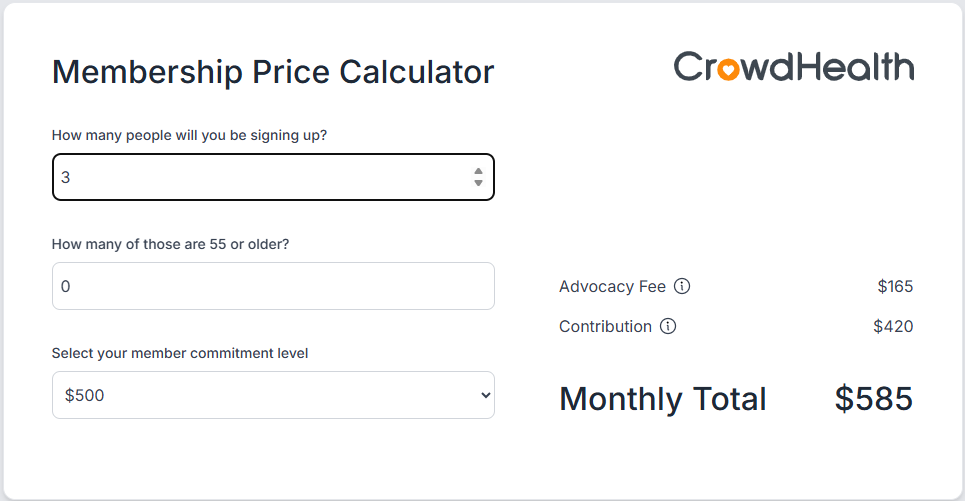
Task: Click the Advocacy Fee label text
Action: (612, 286)
